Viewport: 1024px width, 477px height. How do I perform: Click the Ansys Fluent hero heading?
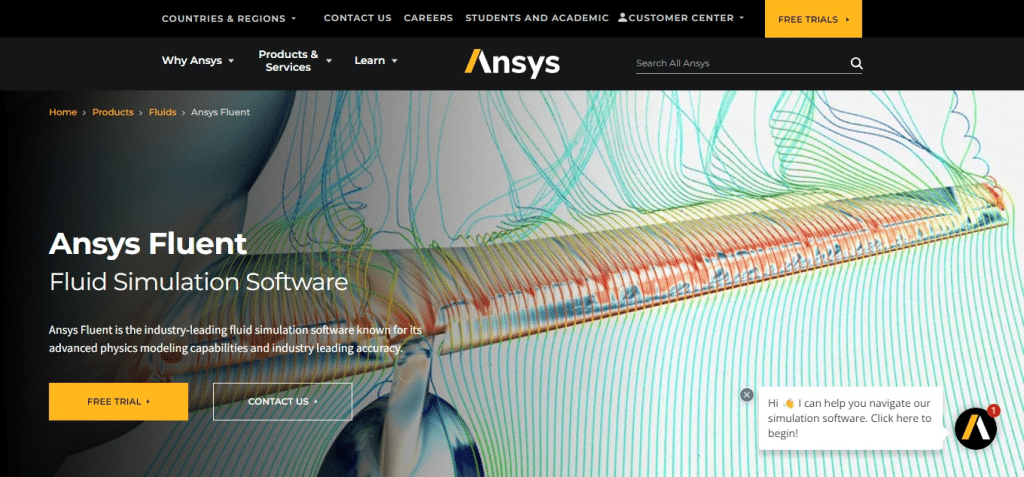(x=148, y=244)
